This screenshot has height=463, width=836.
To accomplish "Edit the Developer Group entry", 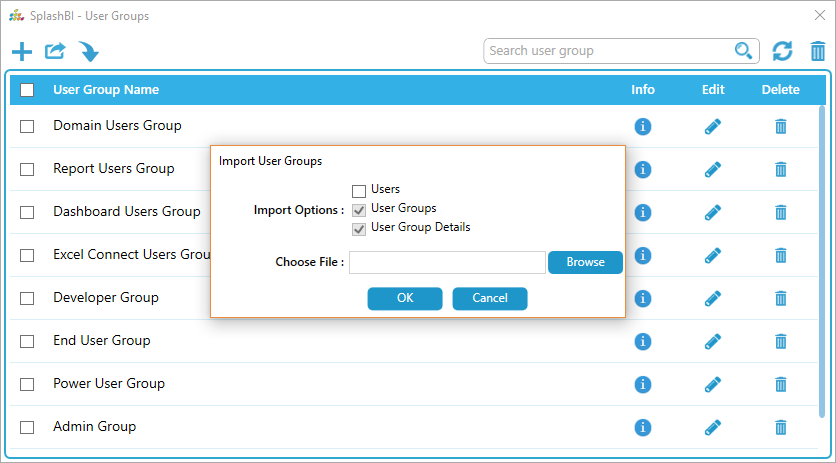I will [x=712, y=298].
